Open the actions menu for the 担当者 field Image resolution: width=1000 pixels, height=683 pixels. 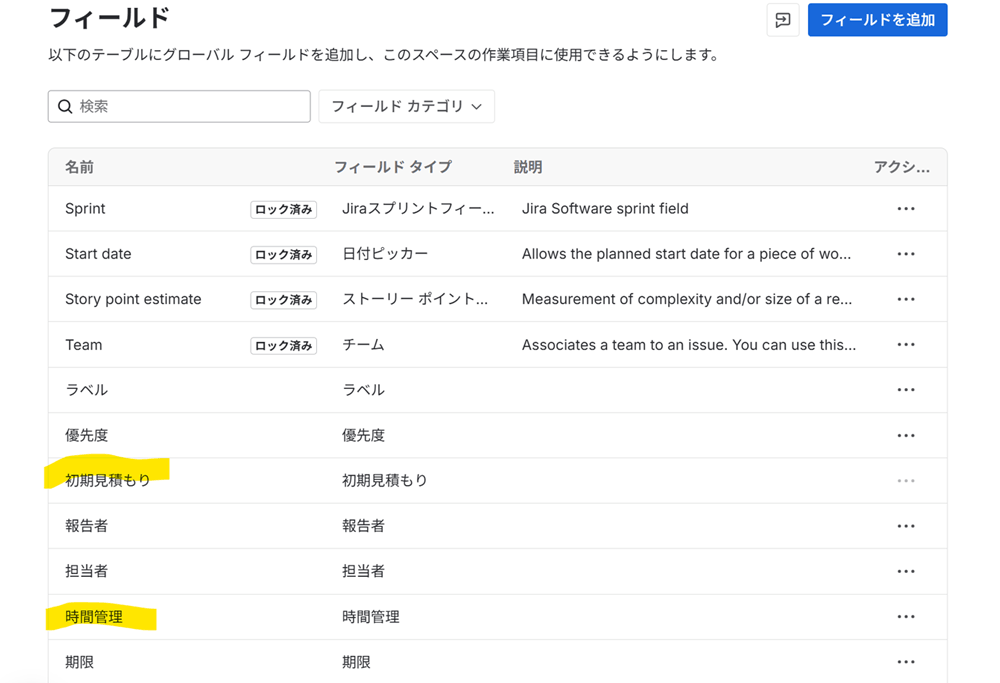906,571
